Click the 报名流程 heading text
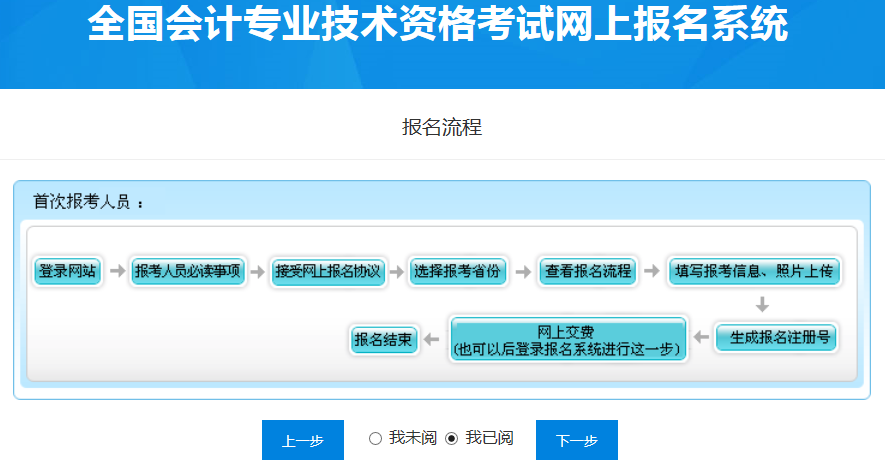Image resolution: width=885 pixels, height=465 pixels. pos(442,127)
